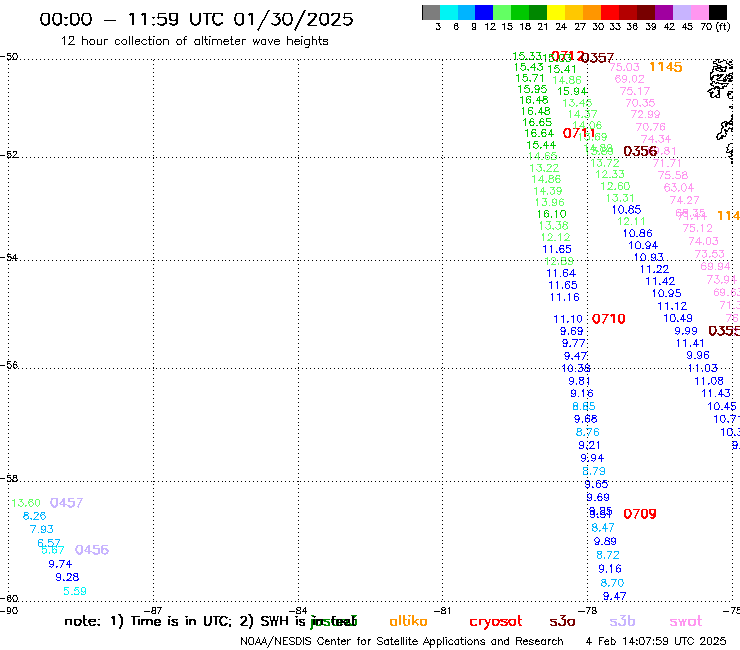
Task: Click the blue wave height 9.77
Action: coord(573,344)
